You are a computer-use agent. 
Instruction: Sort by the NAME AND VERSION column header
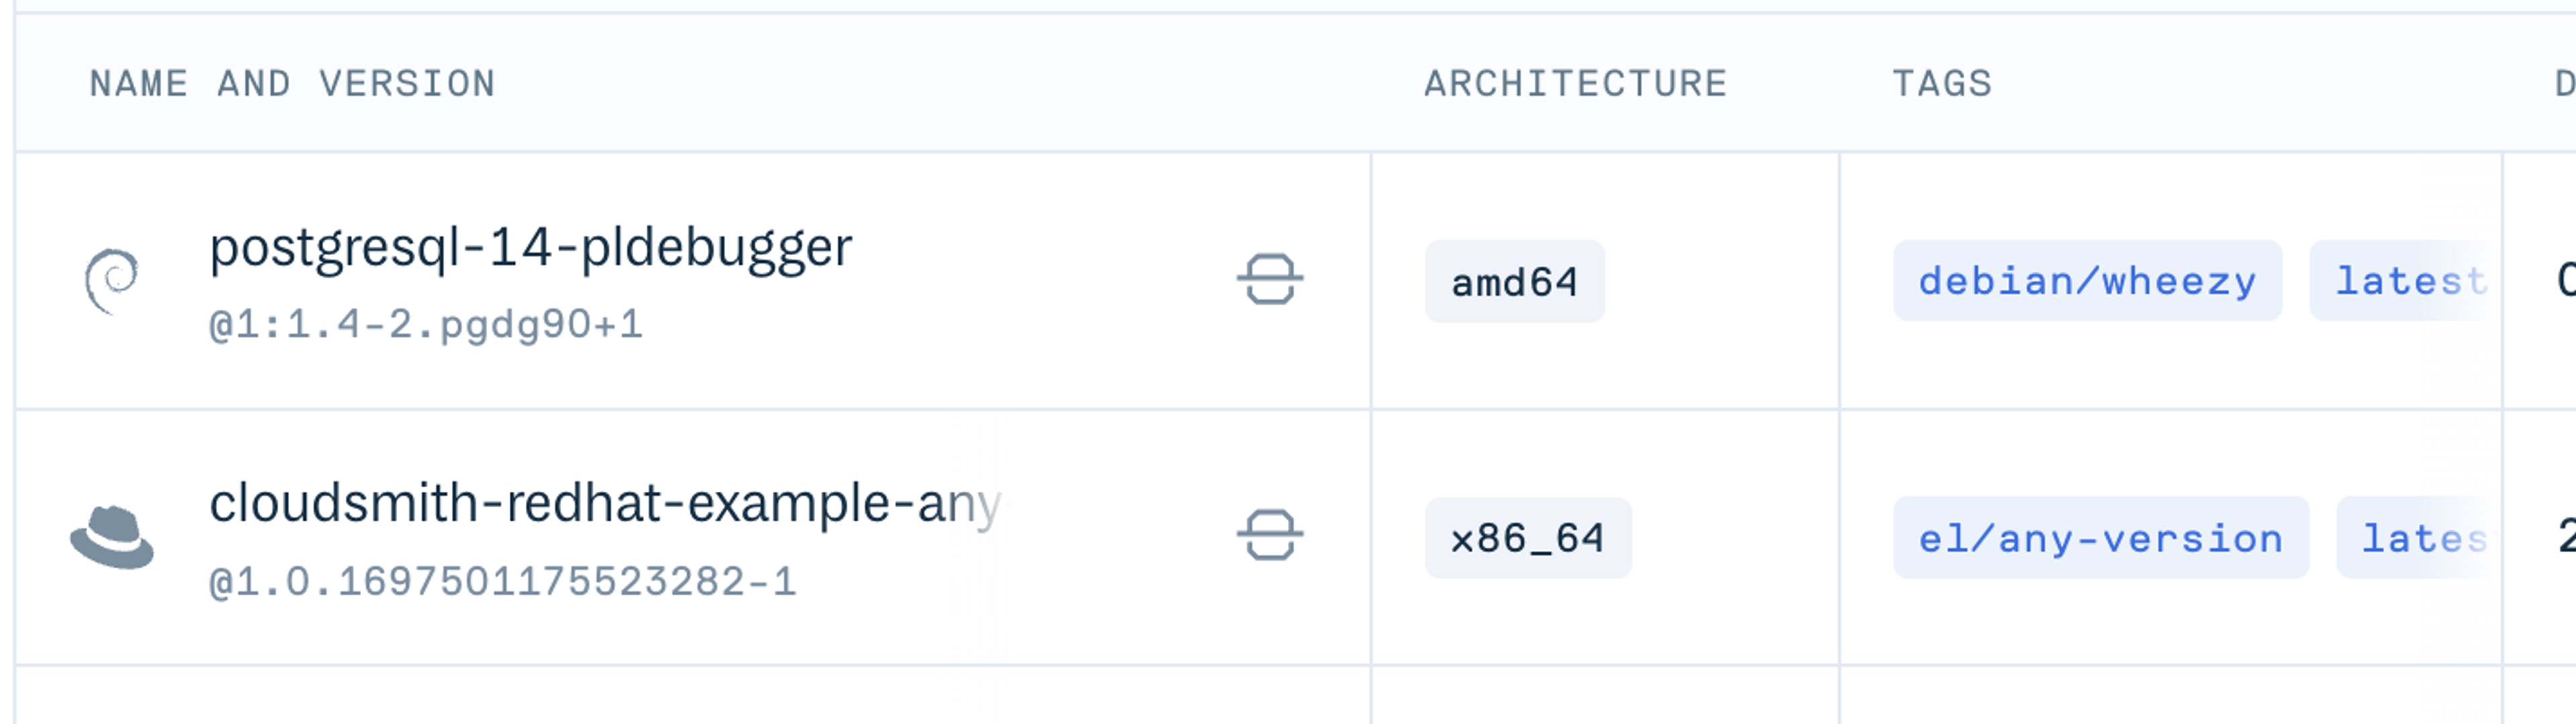pyautogui.click(x=293, y=84)
